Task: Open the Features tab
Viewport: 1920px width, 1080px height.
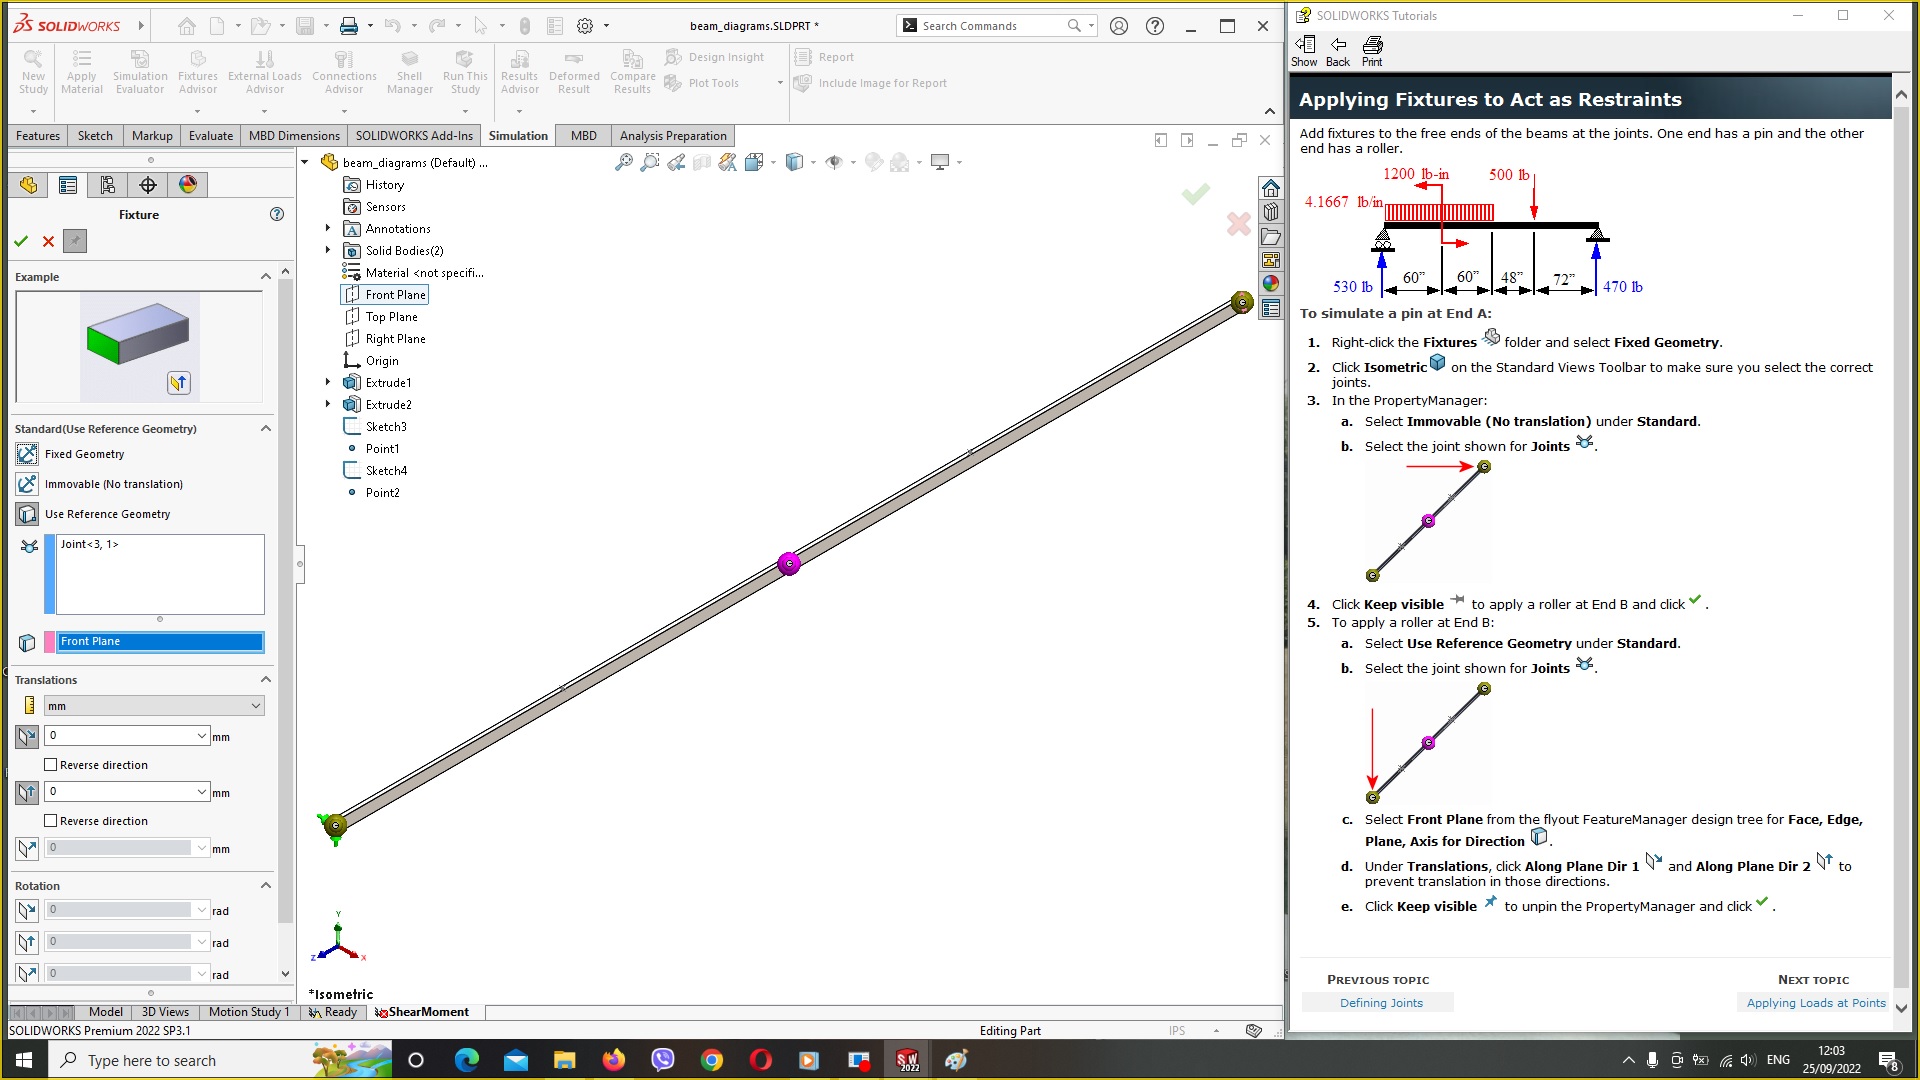Action: pos(38,136)
